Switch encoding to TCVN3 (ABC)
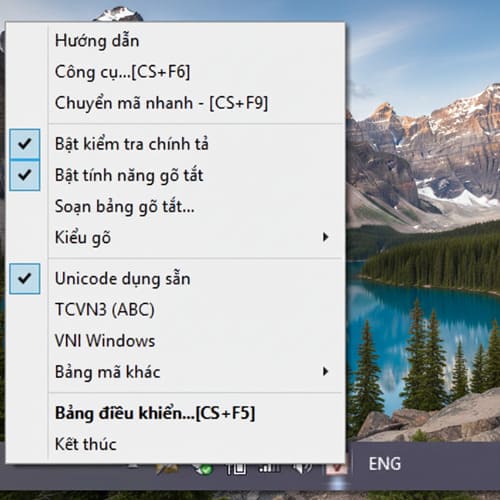The width and height of the screenshot is (500, 500). point(176,310)
